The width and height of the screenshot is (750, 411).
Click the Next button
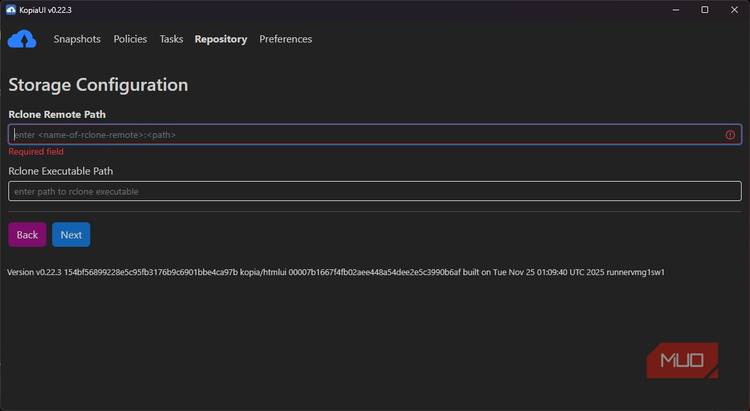[x=71, y=234]
